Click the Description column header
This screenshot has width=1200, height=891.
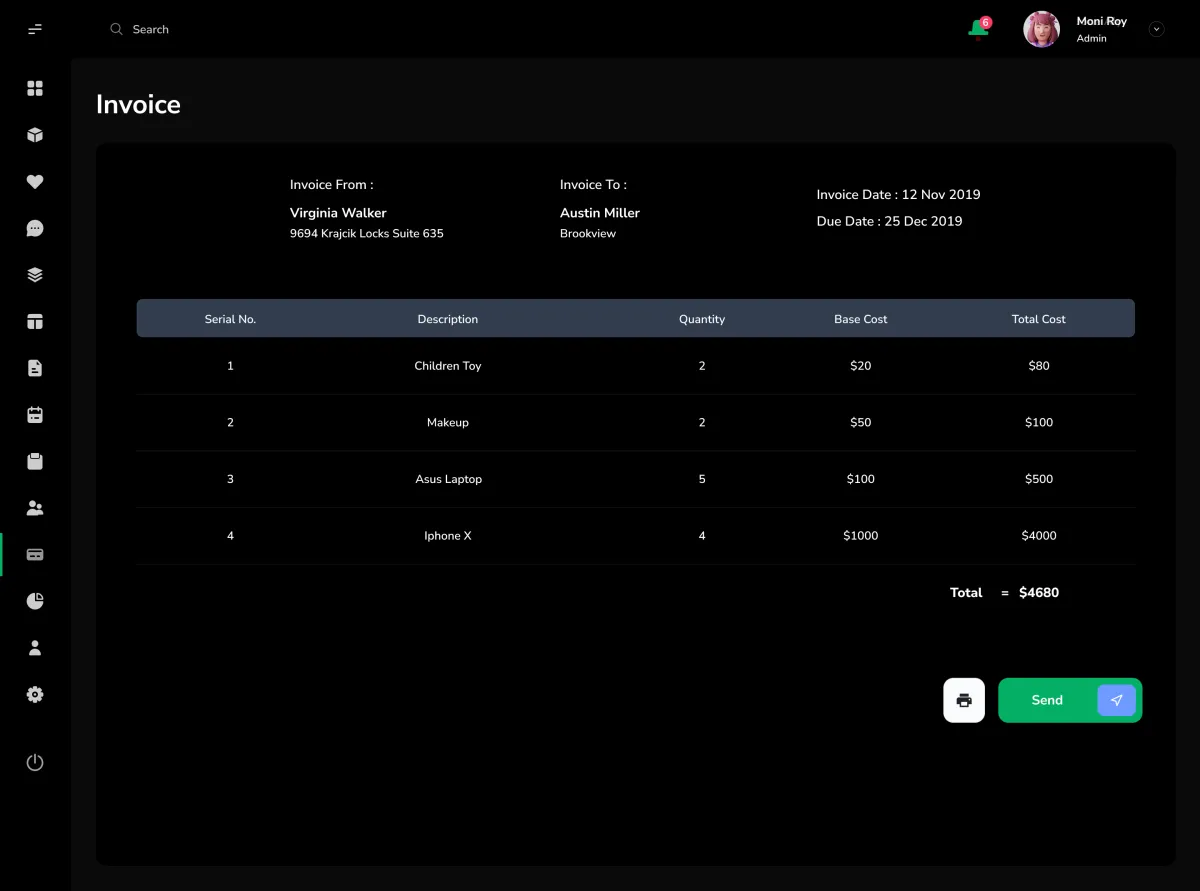pos(447,319)
